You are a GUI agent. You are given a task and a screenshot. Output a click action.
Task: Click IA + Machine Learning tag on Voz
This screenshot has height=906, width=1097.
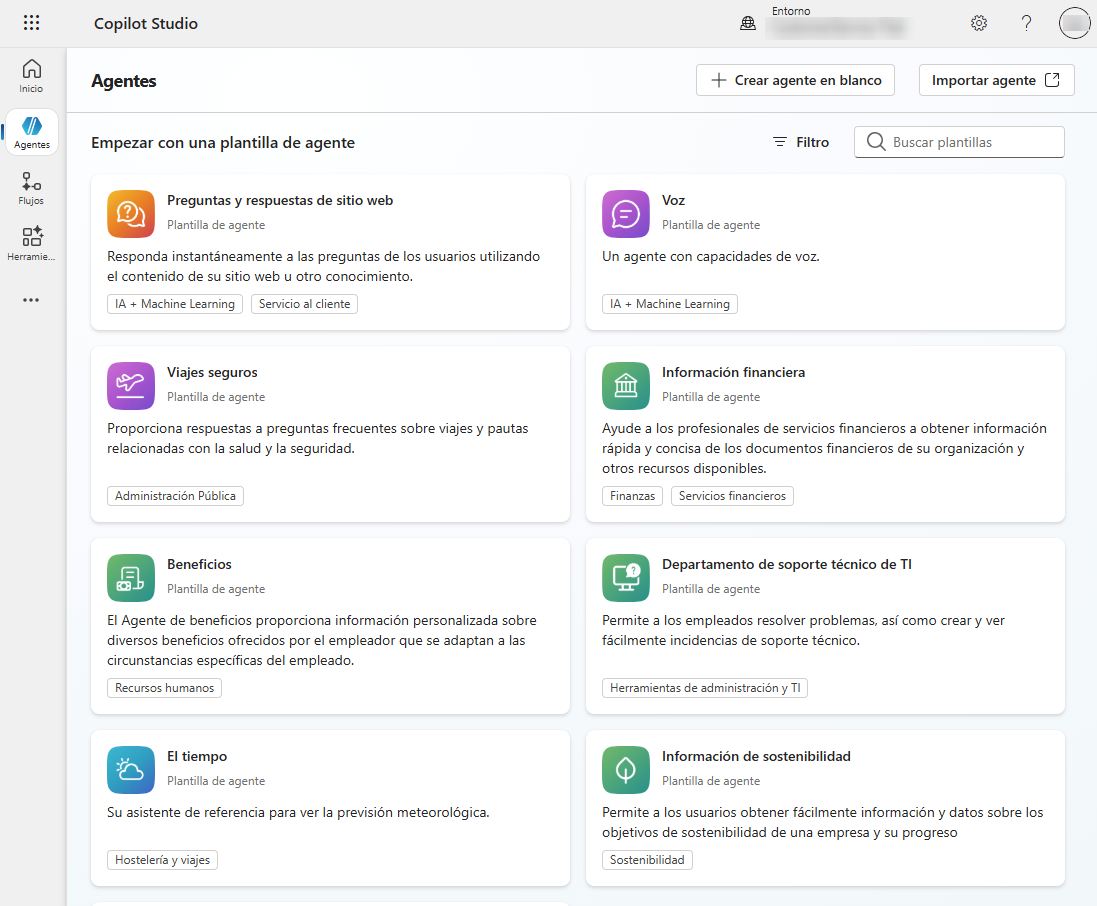click(x=670, y=304)
